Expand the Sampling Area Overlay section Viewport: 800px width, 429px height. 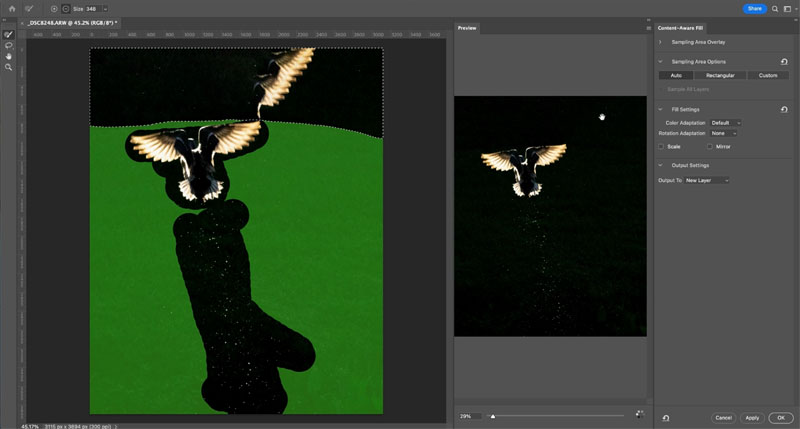click(661, 42)
